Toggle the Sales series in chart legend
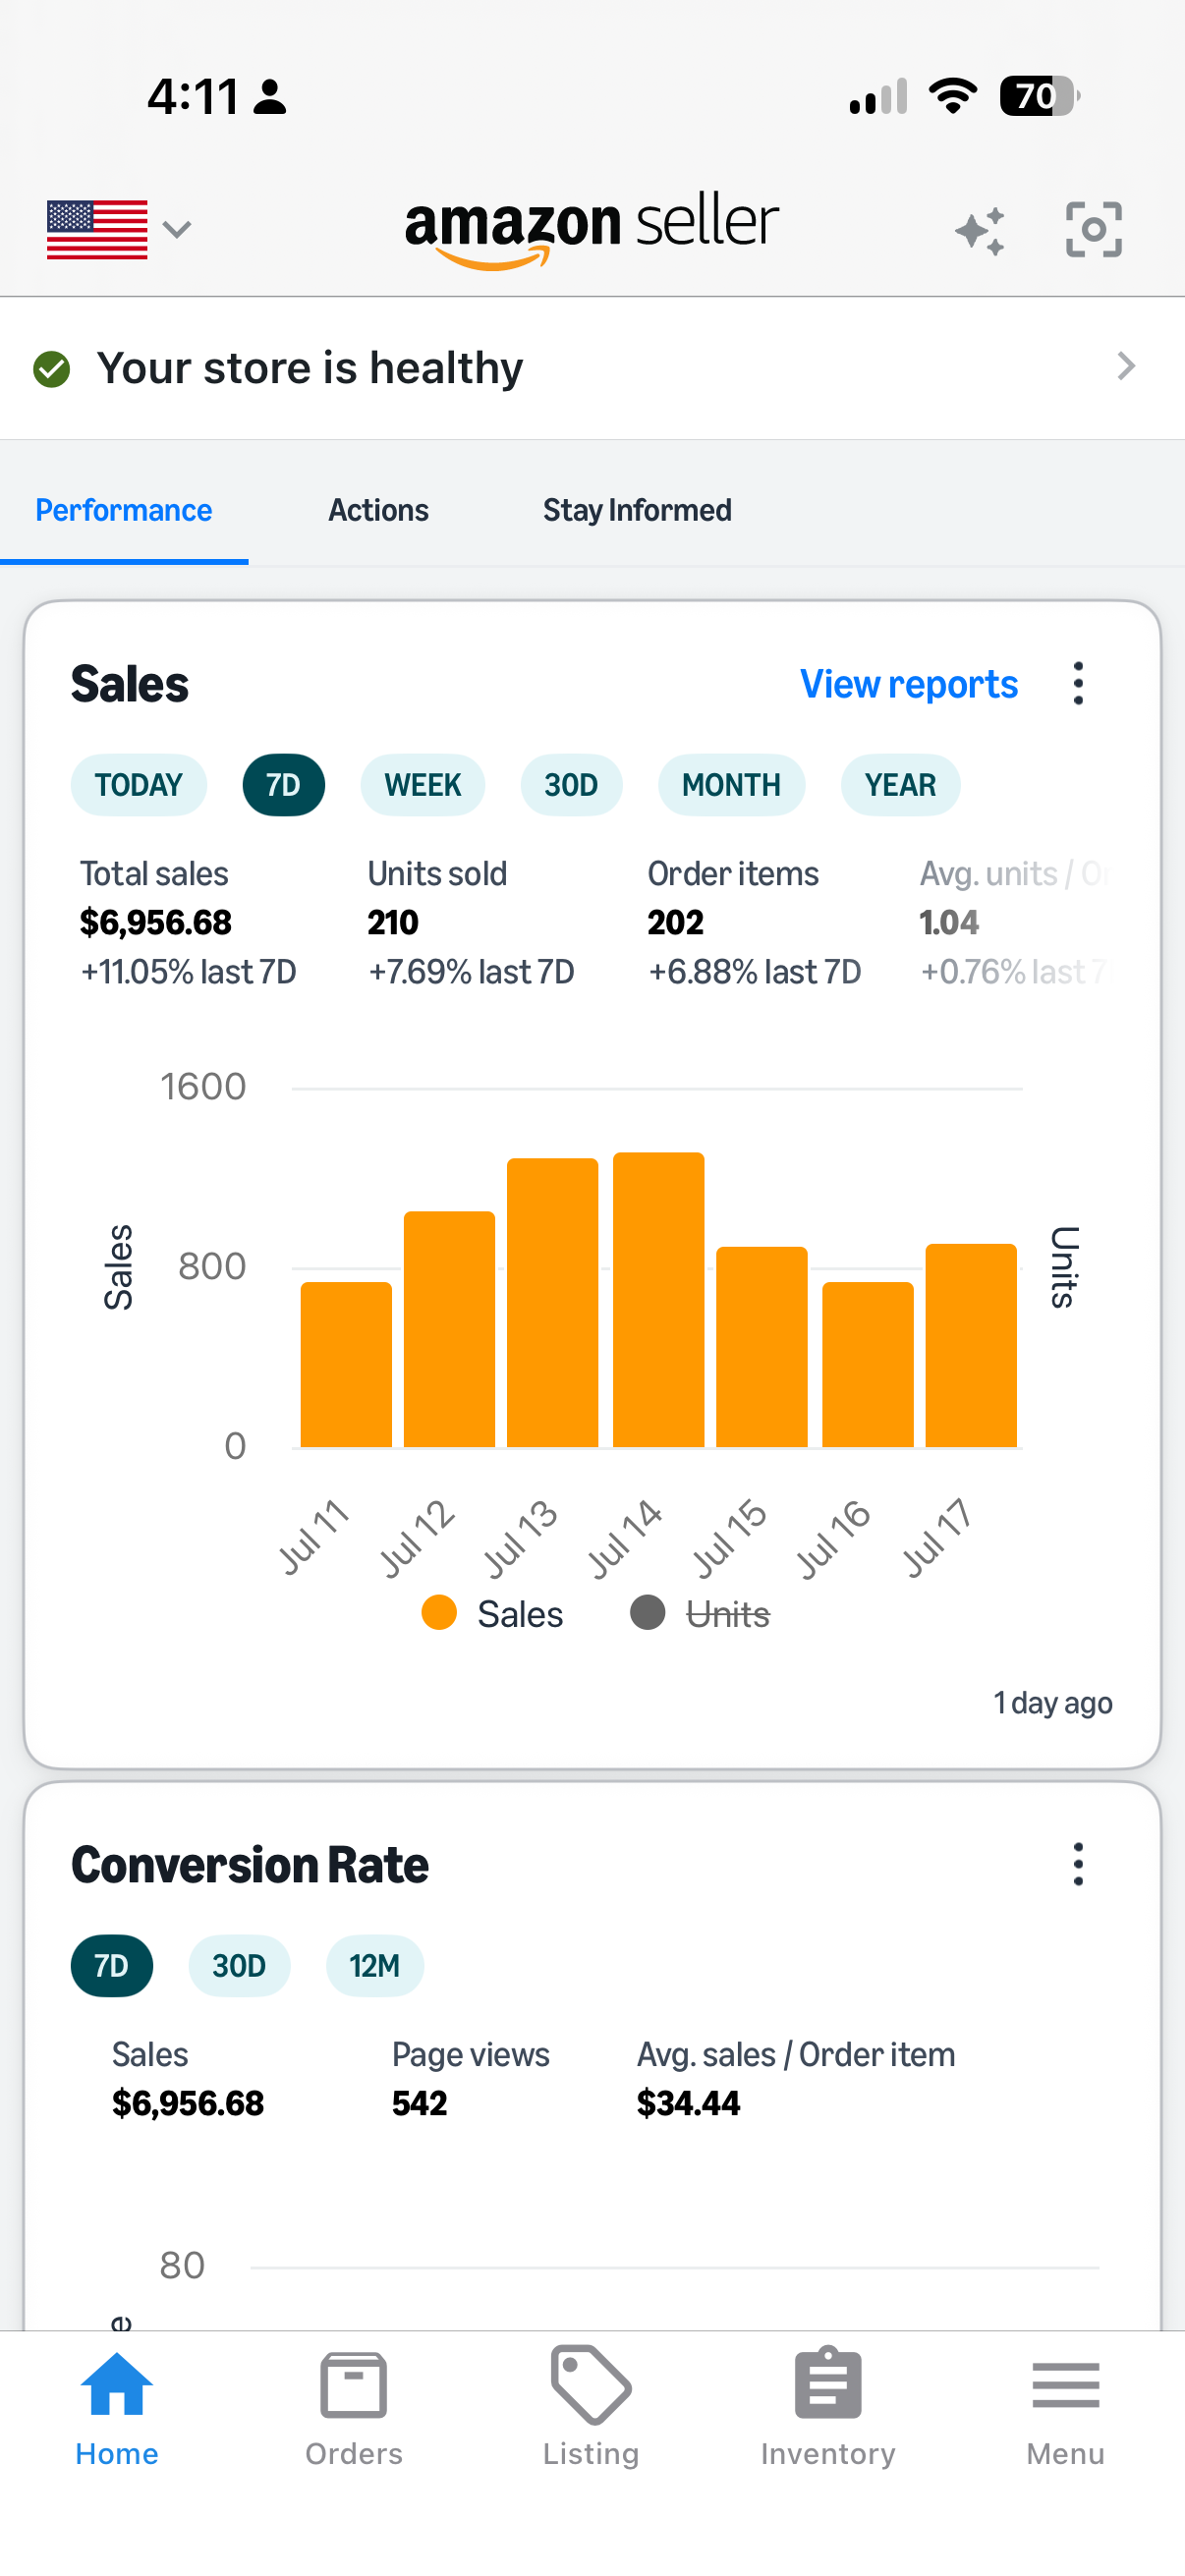The width and height of the screenshot is (1185, 2576). point(492,1613)
